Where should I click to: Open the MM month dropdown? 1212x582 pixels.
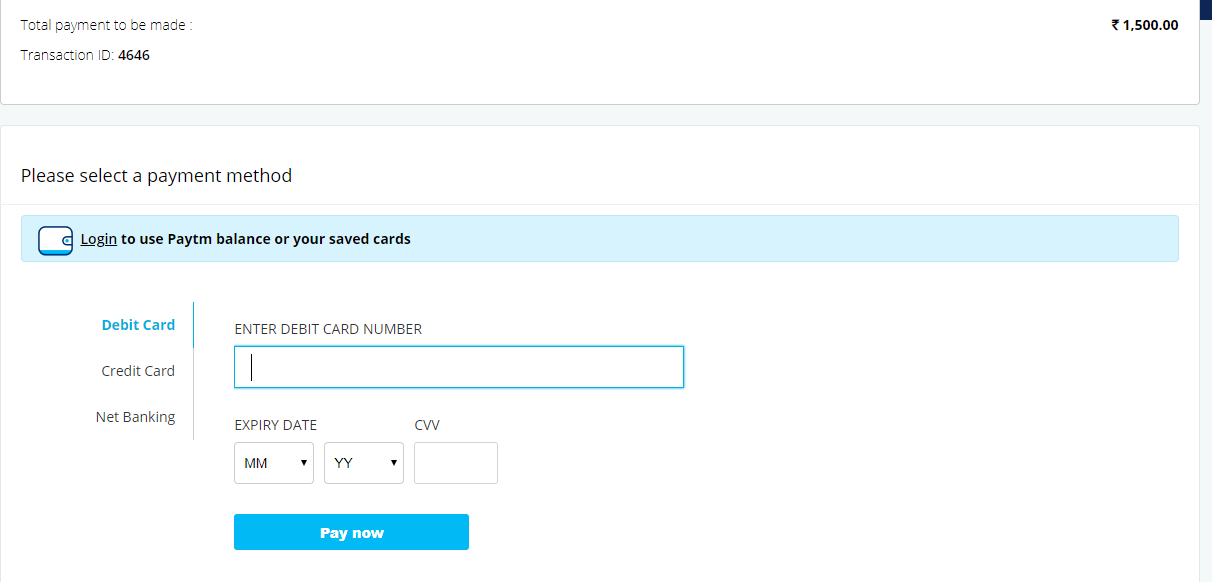[x=273, y=462]
